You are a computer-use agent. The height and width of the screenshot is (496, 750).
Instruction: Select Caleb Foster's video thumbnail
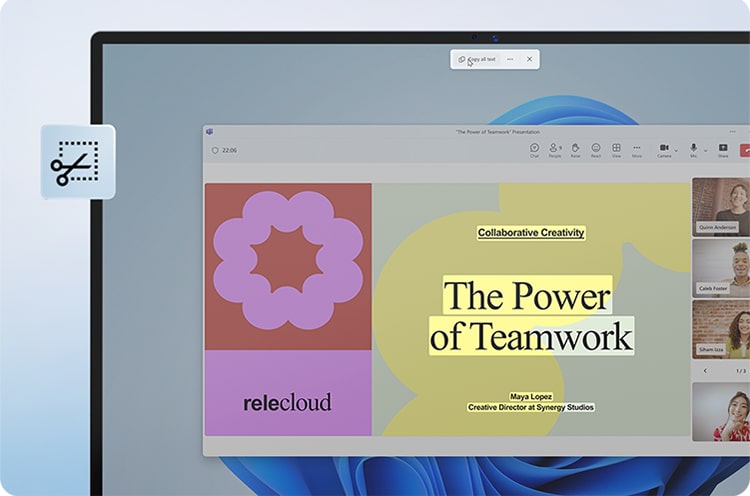click(x=720, y=267)
